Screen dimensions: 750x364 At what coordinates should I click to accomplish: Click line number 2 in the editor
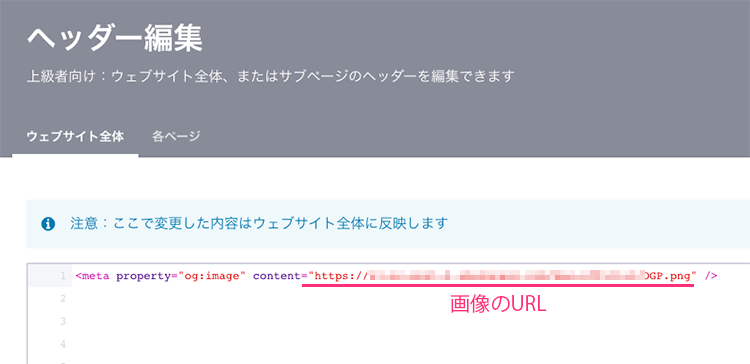pyautogui.click(x=63, y=299)
